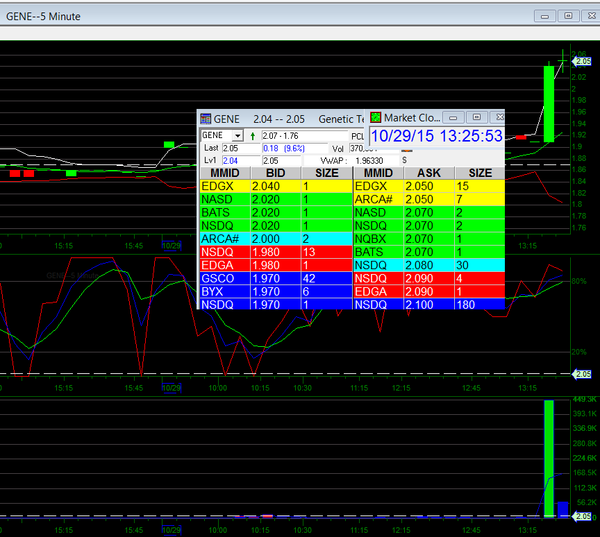Viewport: 600px width, 537px height.
Task: Click the GENE Level 2 window icon
Action: coord(205,118)
